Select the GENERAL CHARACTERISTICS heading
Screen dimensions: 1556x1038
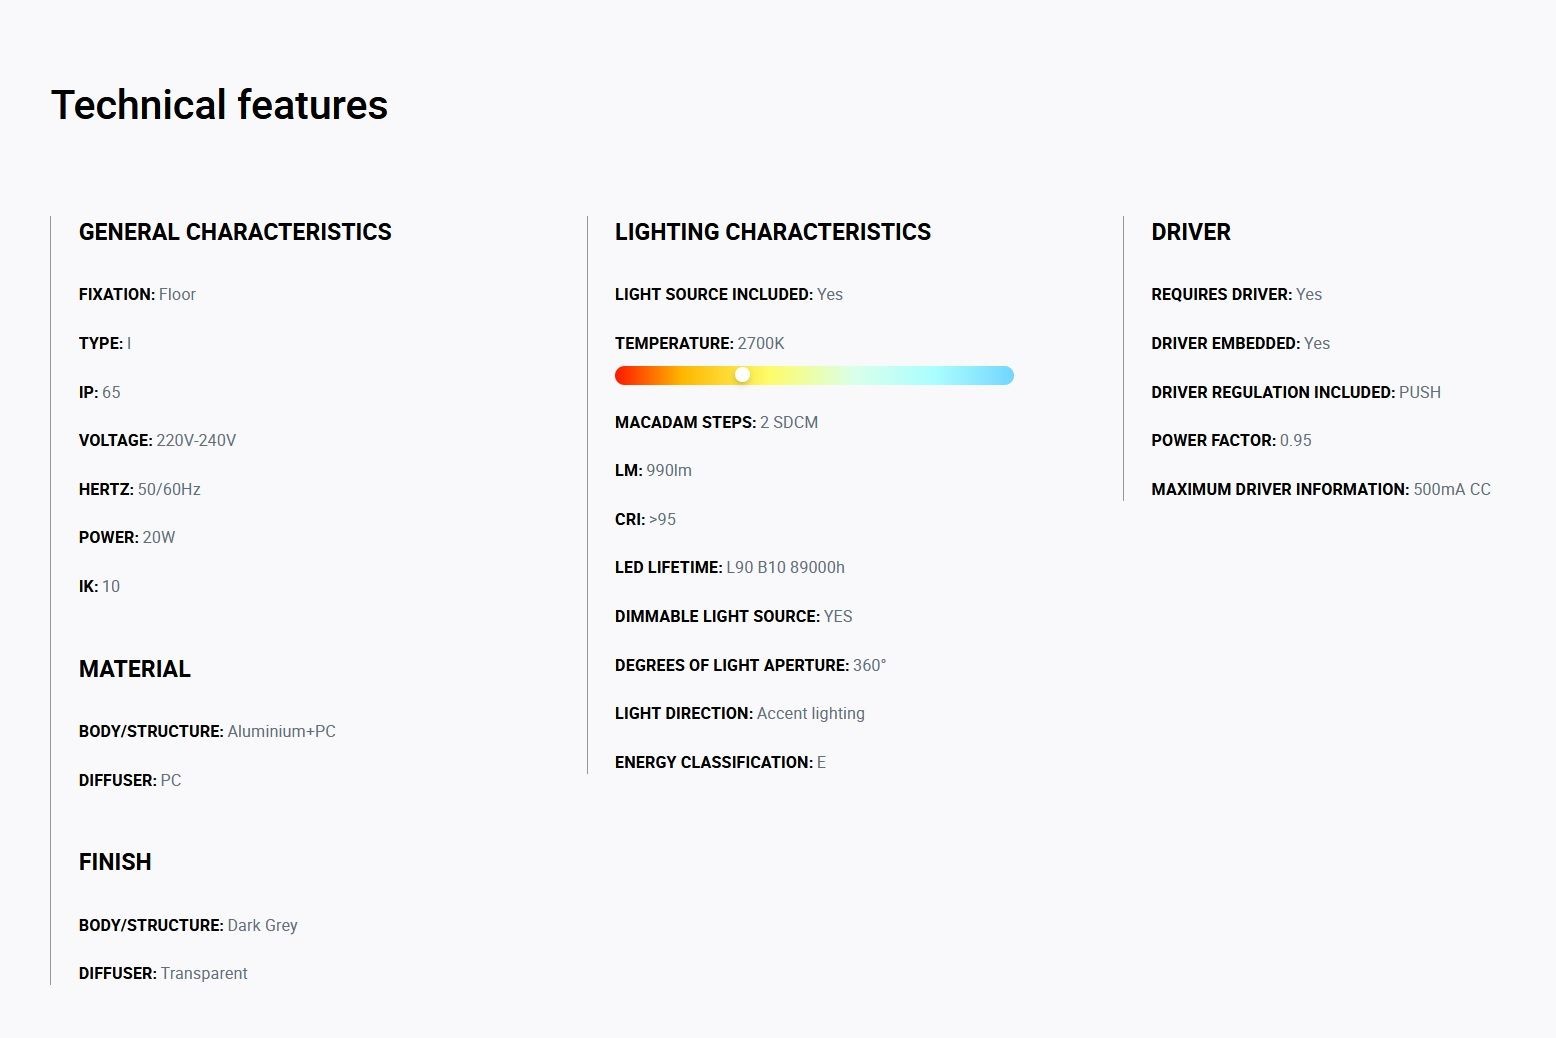[235, 232]
